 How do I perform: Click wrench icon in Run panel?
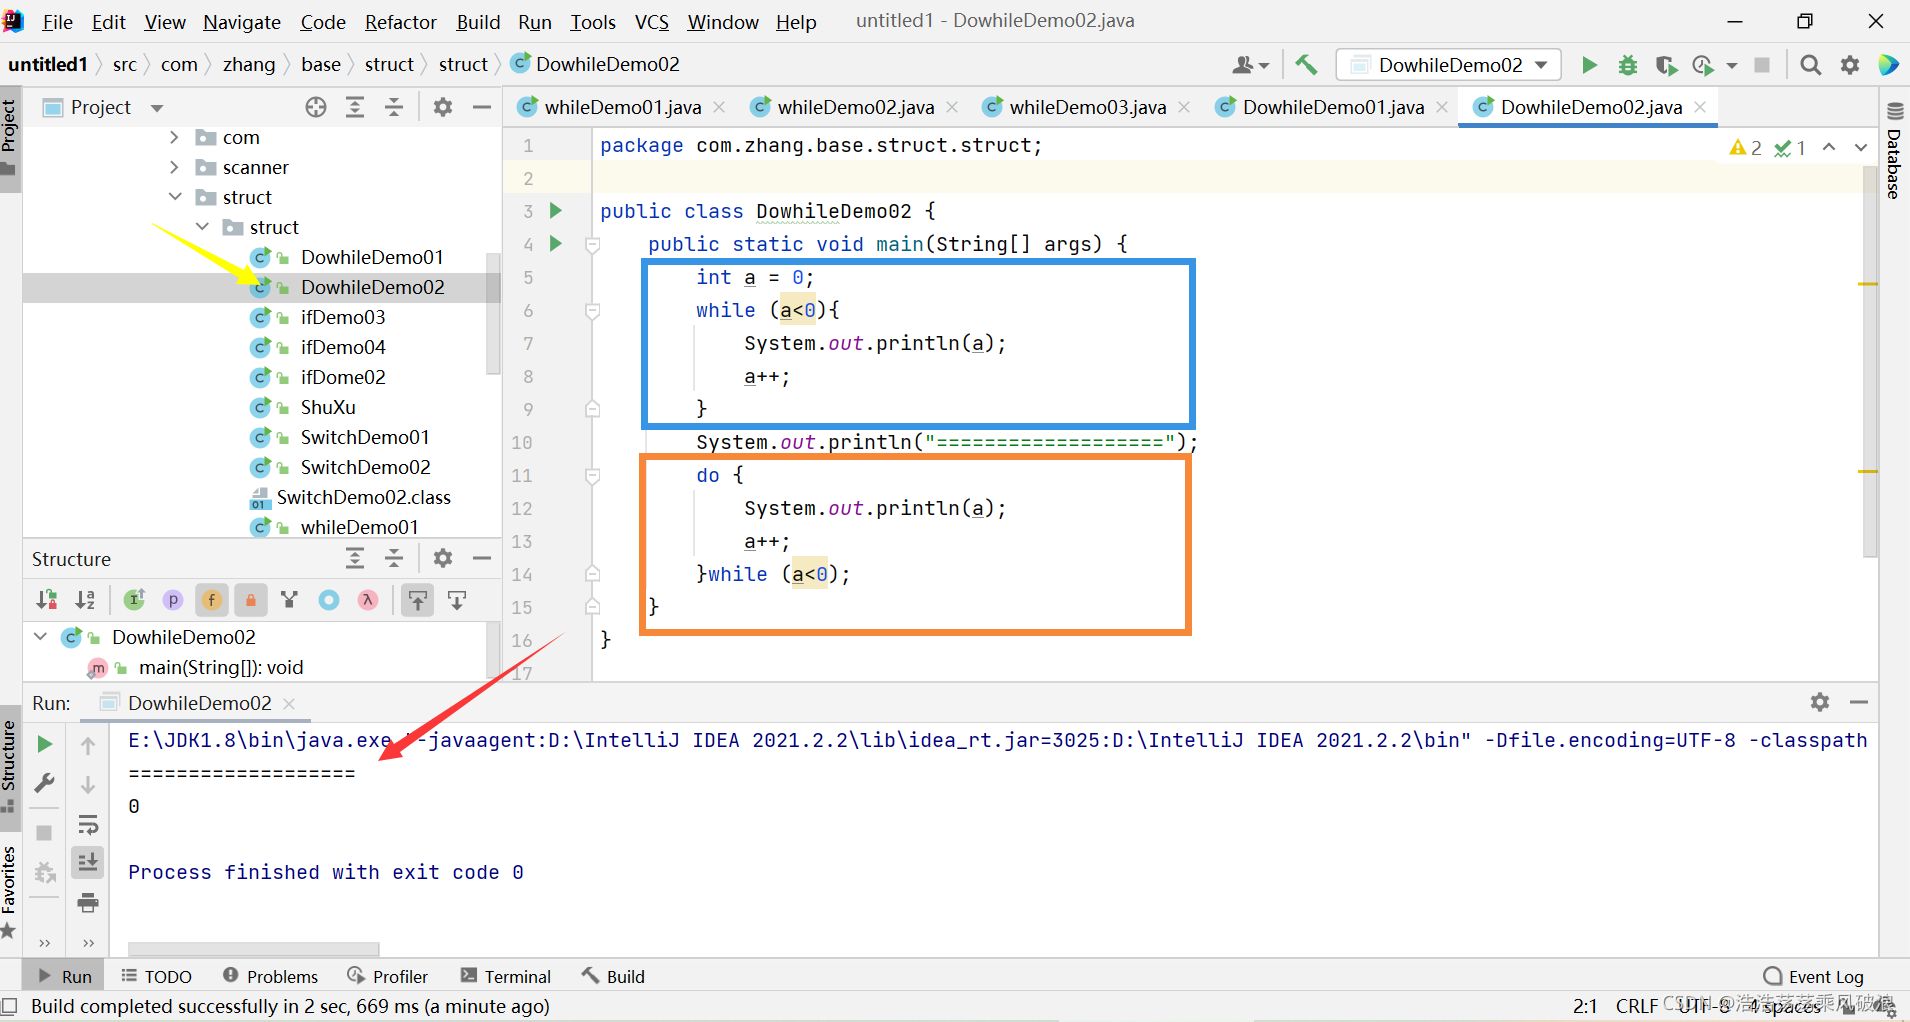[x=44, y=783]
